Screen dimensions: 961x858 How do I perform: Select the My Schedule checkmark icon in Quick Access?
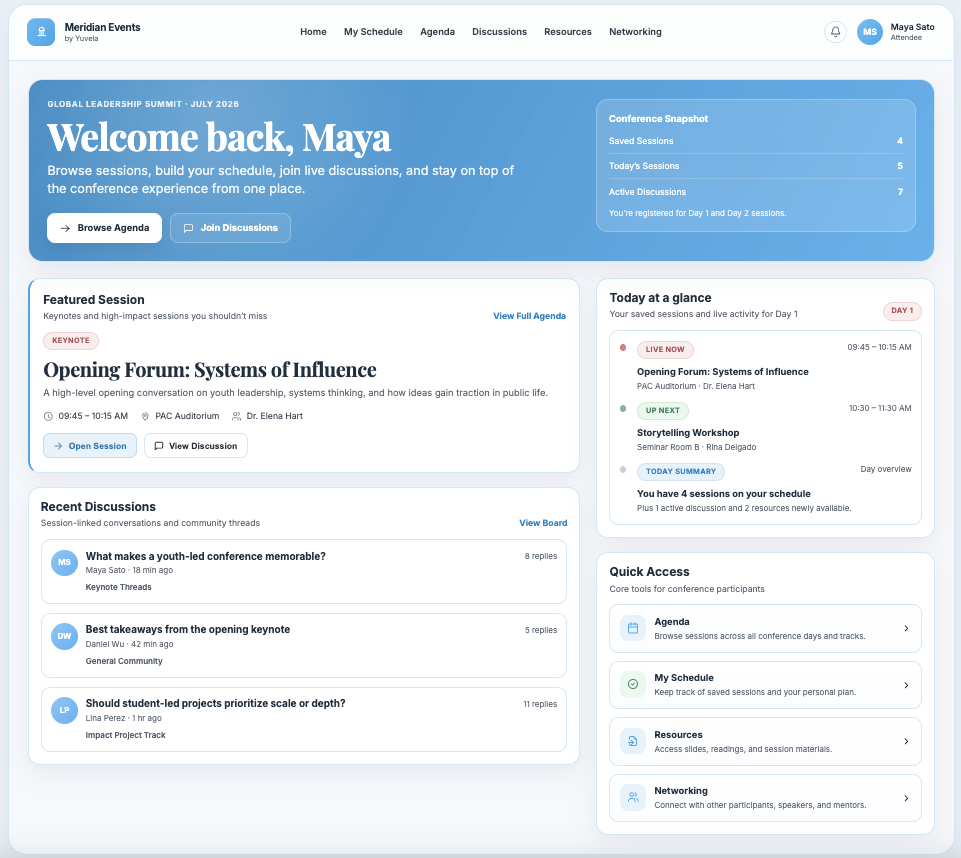[632, 684]
